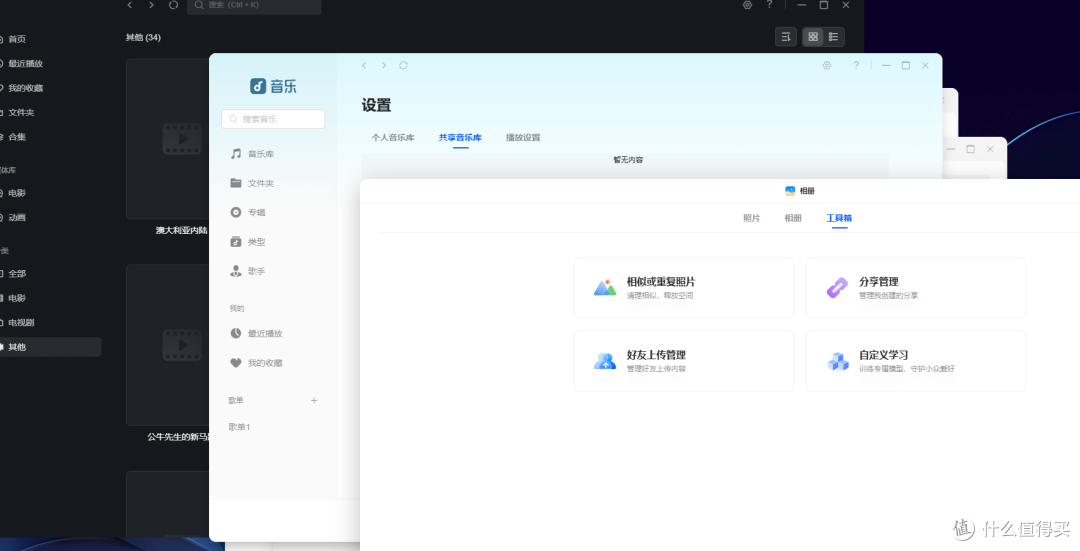Click 其他 (34) heading in video window

tap(143, 37)
